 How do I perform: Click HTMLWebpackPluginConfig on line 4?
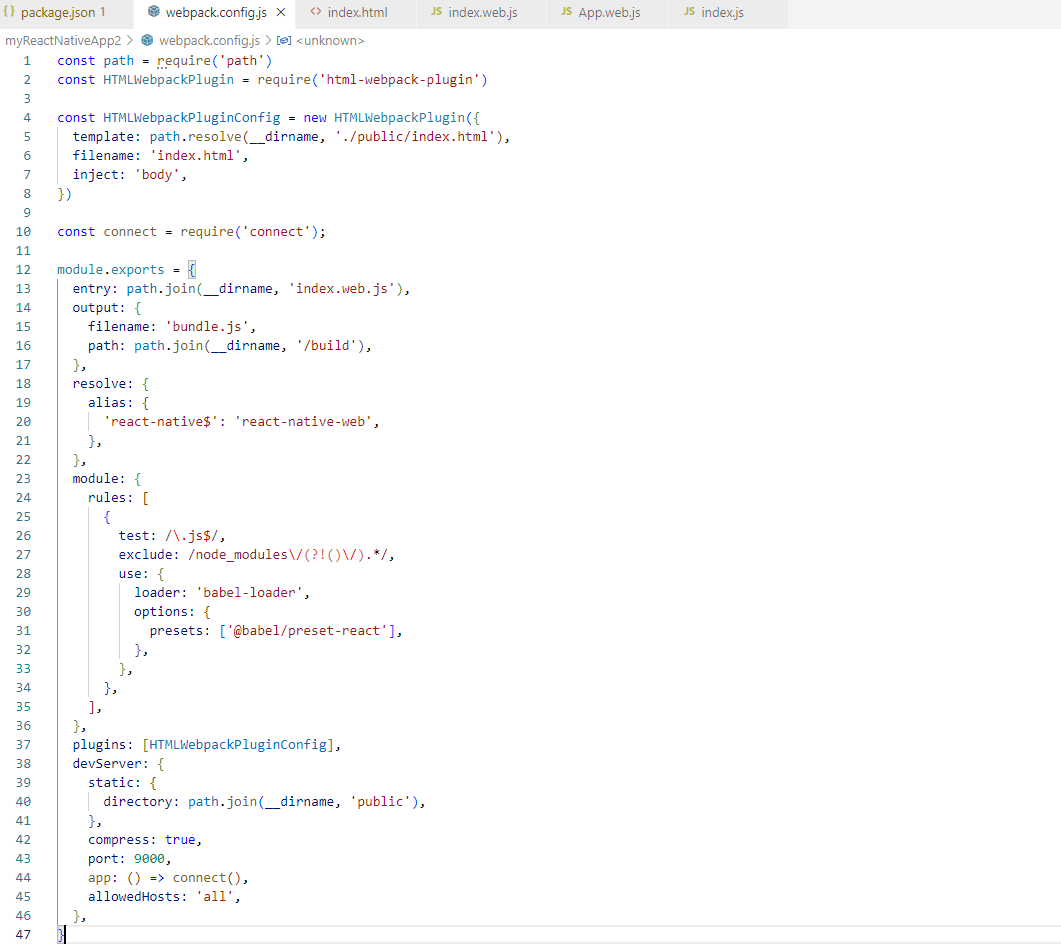[191, 118]
